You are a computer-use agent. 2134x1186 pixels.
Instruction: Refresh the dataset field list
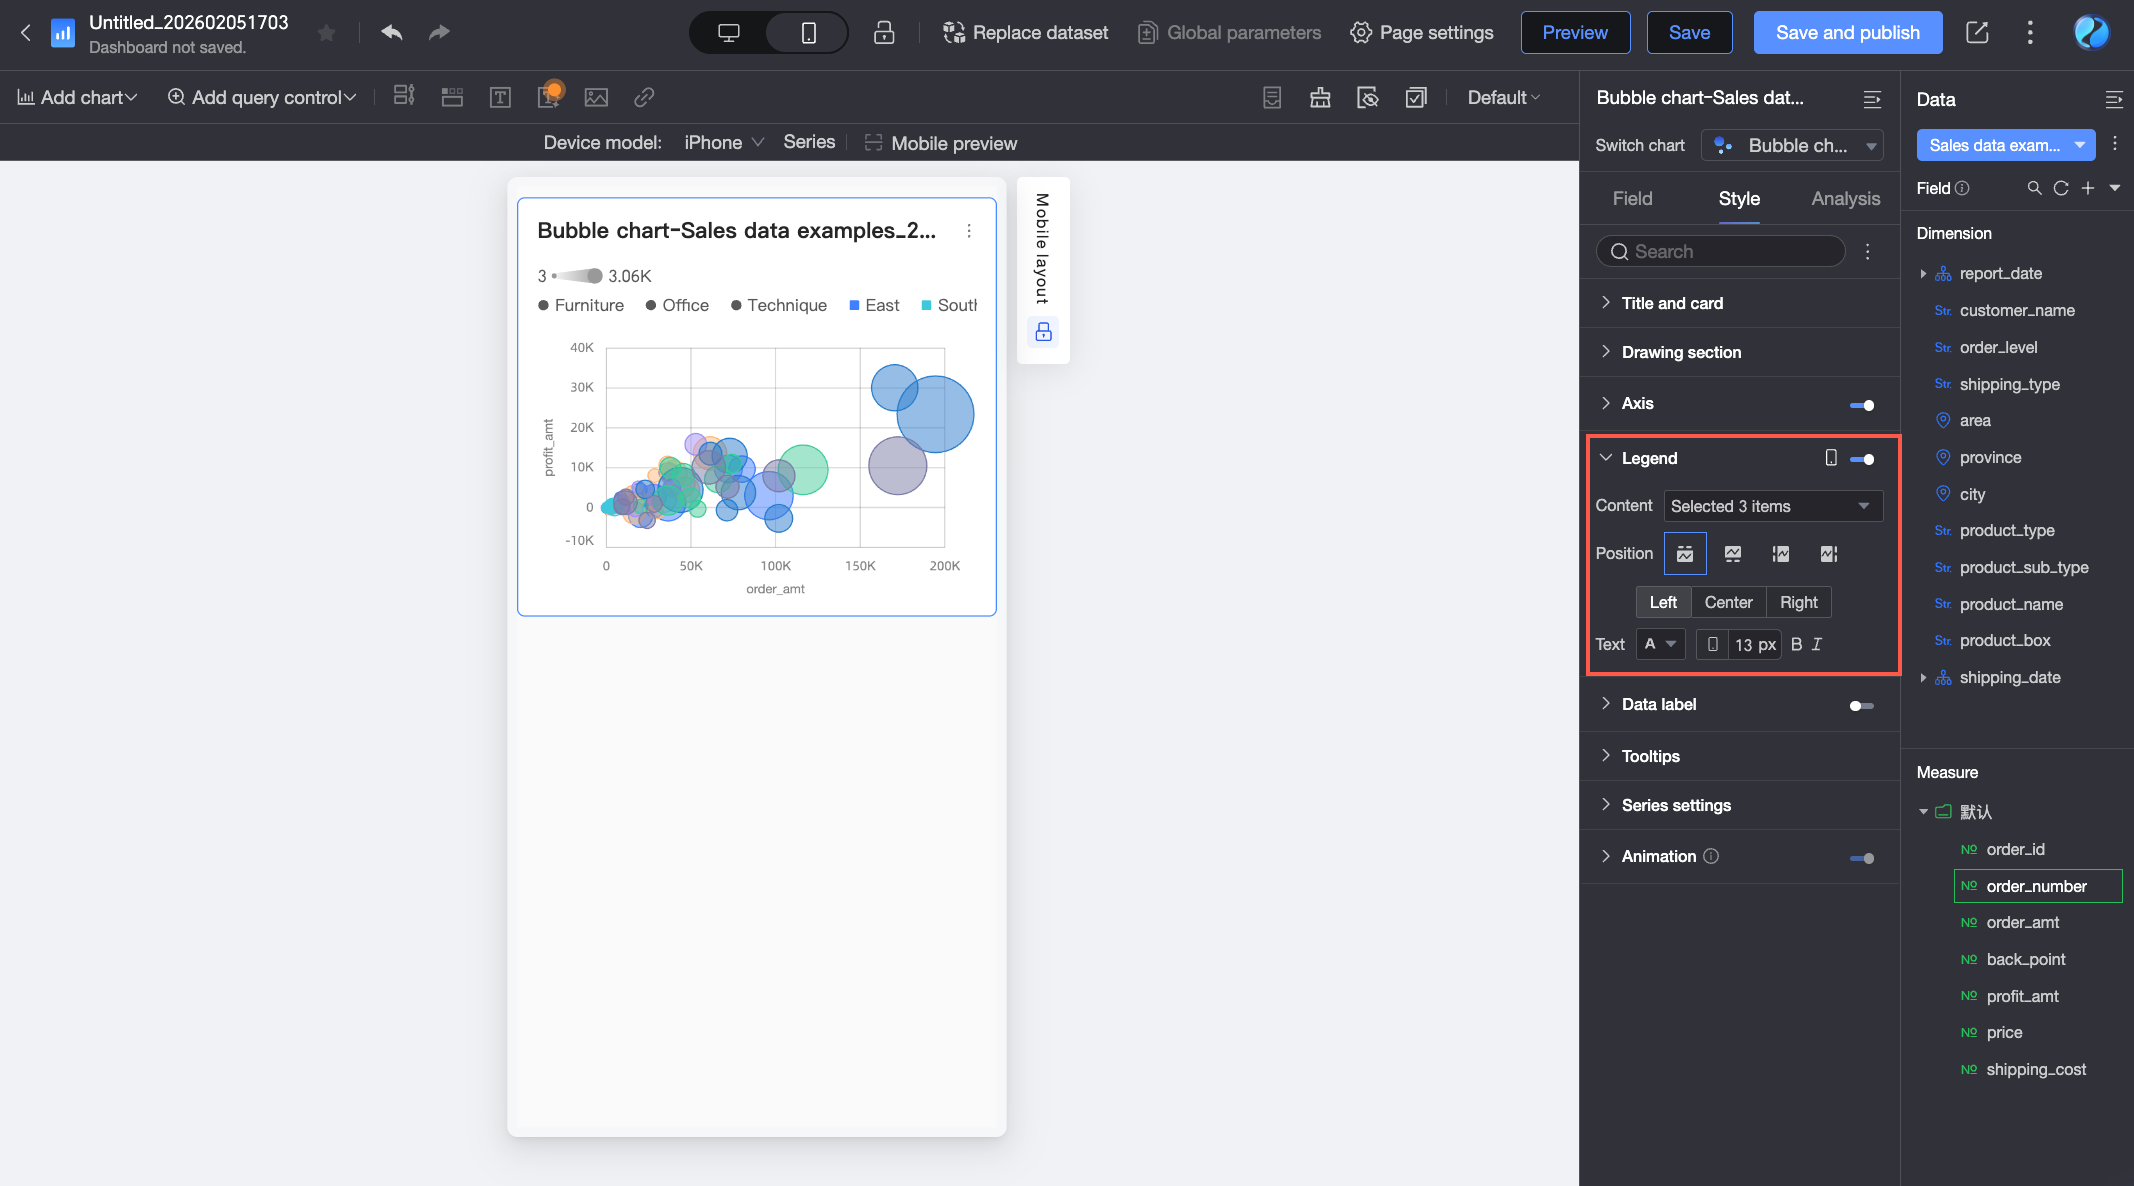(2060, 188)
